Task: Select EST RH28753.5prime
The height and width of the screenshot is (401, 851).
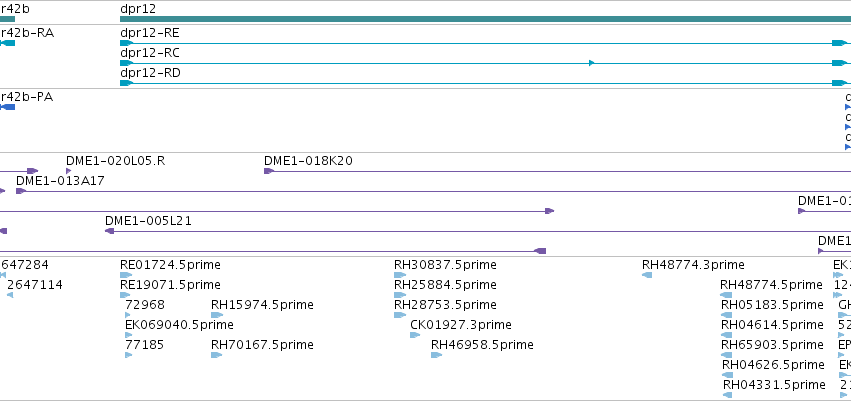Action: pos(445,305)
